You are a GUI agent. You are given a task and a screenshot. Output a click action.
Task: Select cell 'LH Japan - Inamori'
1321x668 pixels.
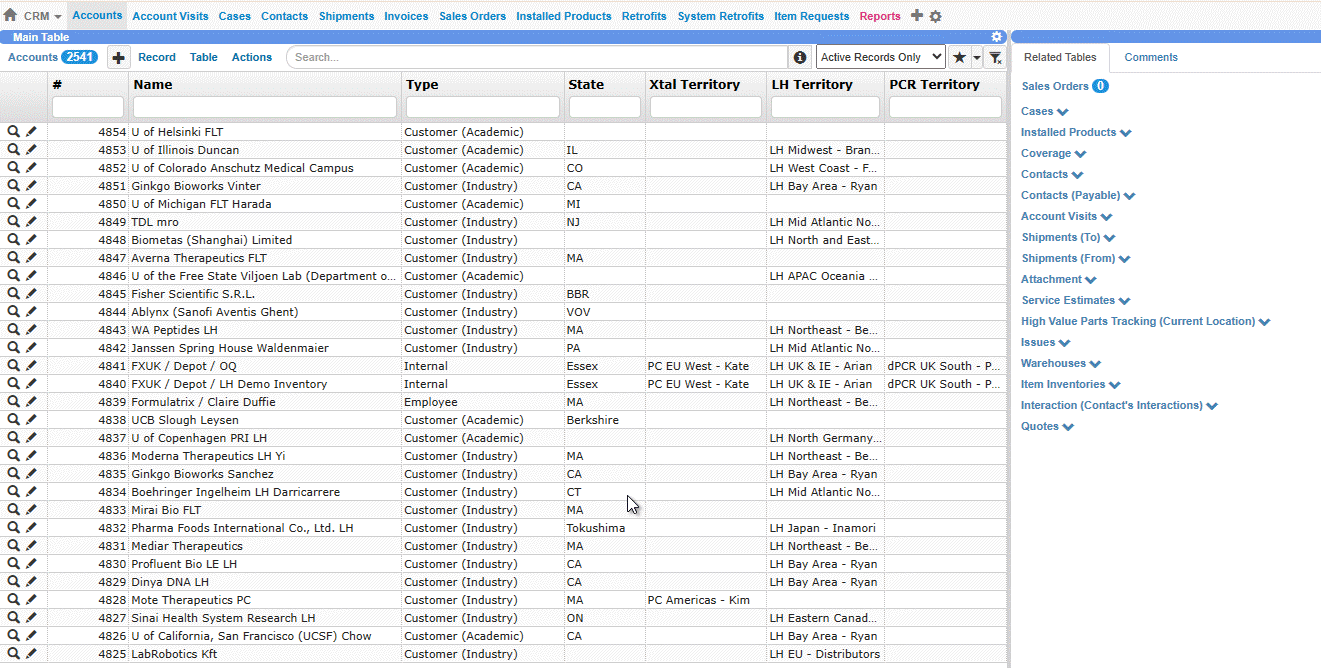[826, 528]
